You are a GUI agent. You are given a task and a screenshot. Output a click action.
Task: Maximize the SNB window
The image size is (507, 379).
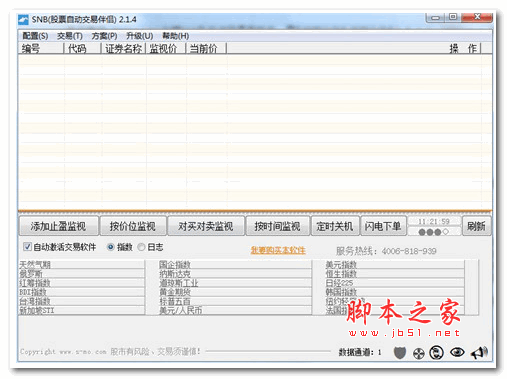coord(452,17)
